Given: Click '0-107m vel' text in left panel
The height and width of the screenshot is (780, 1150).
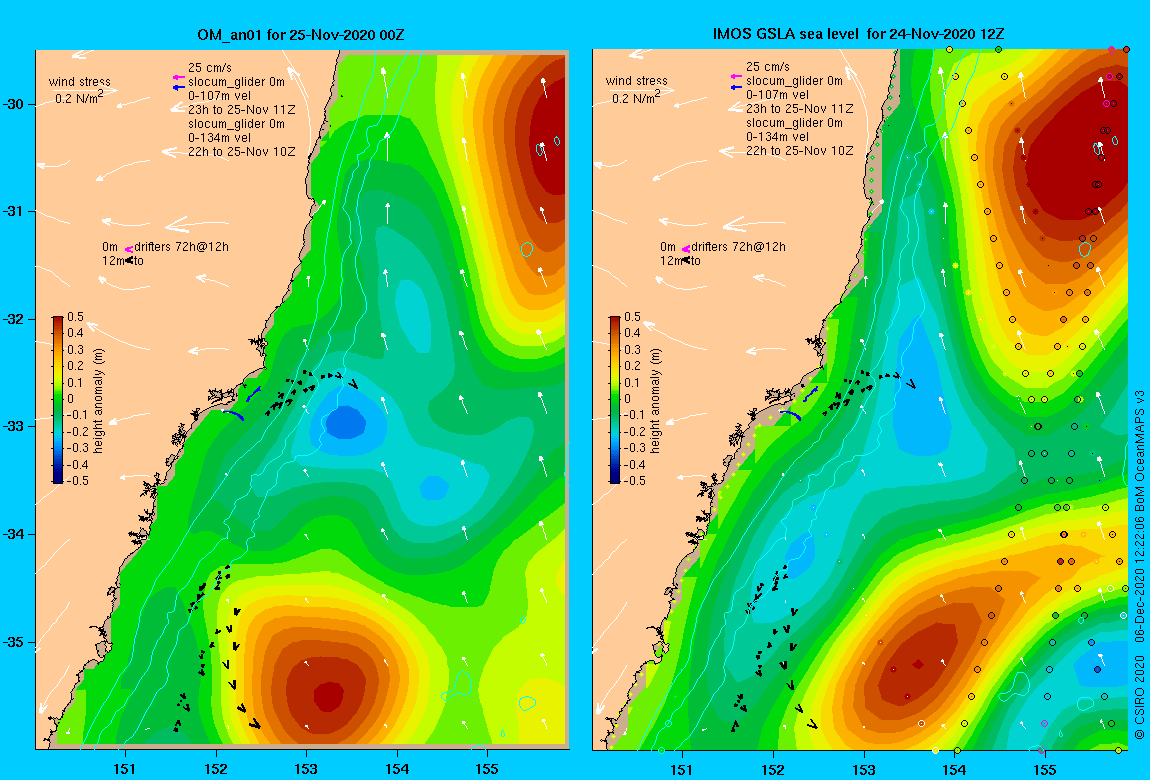Looking at the screenshot, I should pos(219,95).
